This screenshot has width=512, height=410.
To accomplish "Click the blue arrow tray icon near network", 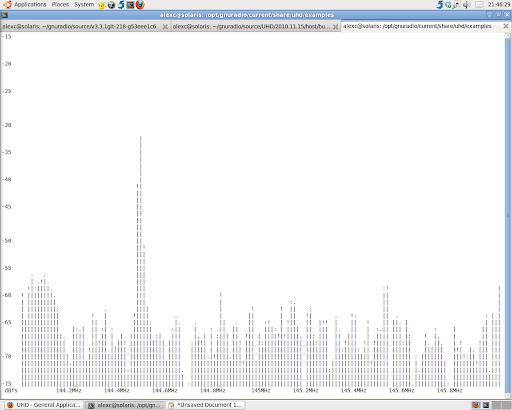I will (x=440, y=5).
